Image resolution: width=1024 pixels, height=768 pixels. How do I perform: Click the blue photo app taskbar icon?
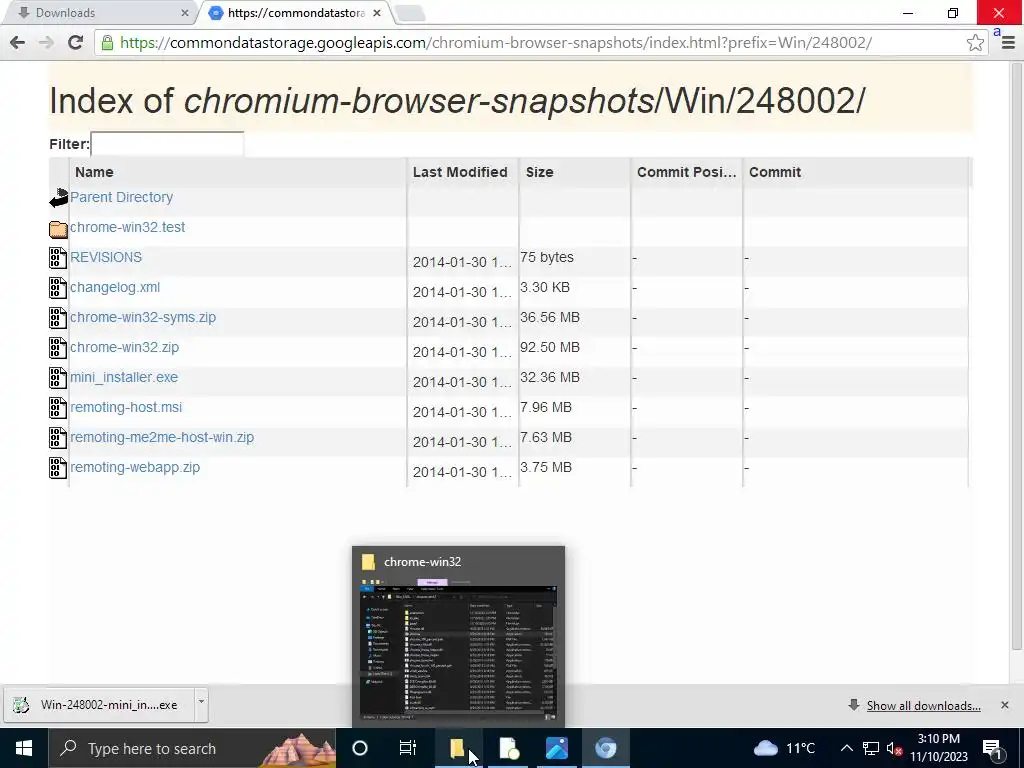tap(557, 748)
